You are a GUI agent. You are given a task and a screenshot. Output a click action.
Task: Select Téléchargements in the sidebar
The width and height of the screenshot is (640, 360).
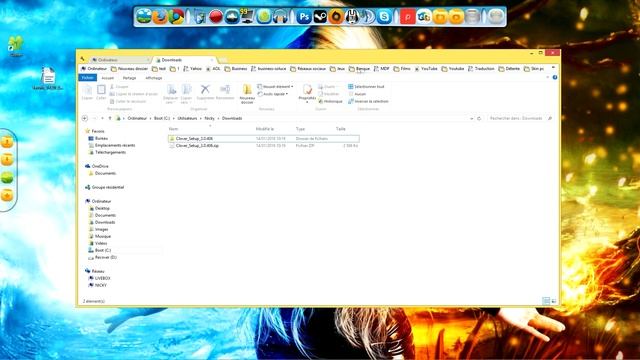(x=107, y=152)
